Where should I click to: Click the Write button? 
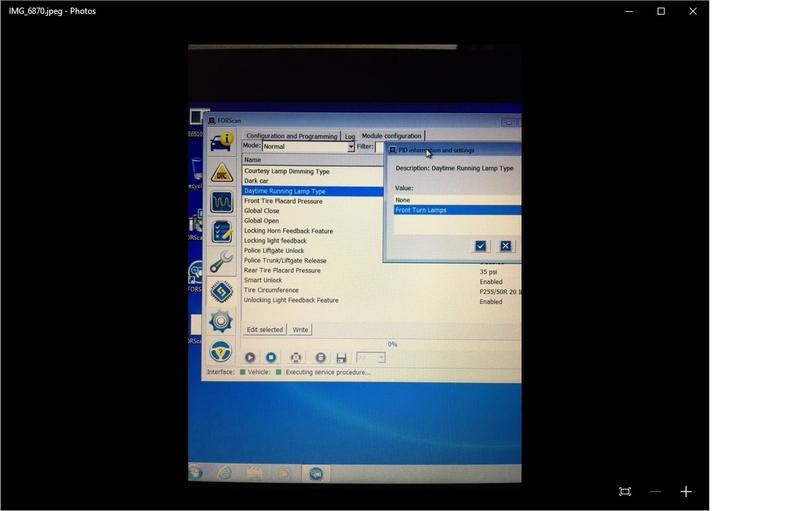click(x=301, y=330)
